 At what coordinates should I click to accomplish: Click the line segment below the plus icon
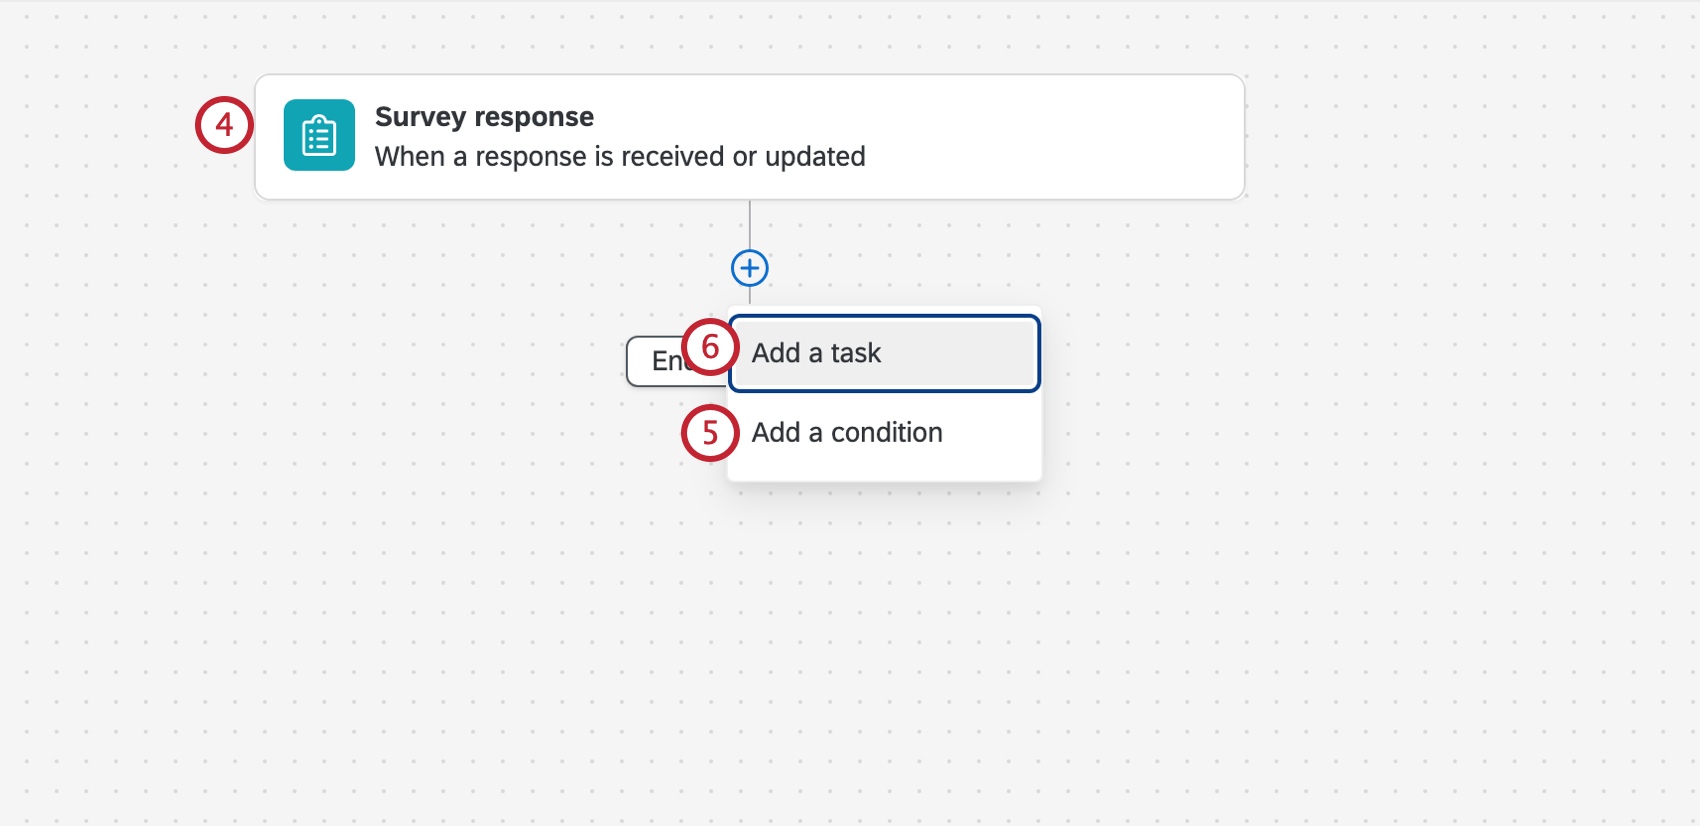point(749,295)
